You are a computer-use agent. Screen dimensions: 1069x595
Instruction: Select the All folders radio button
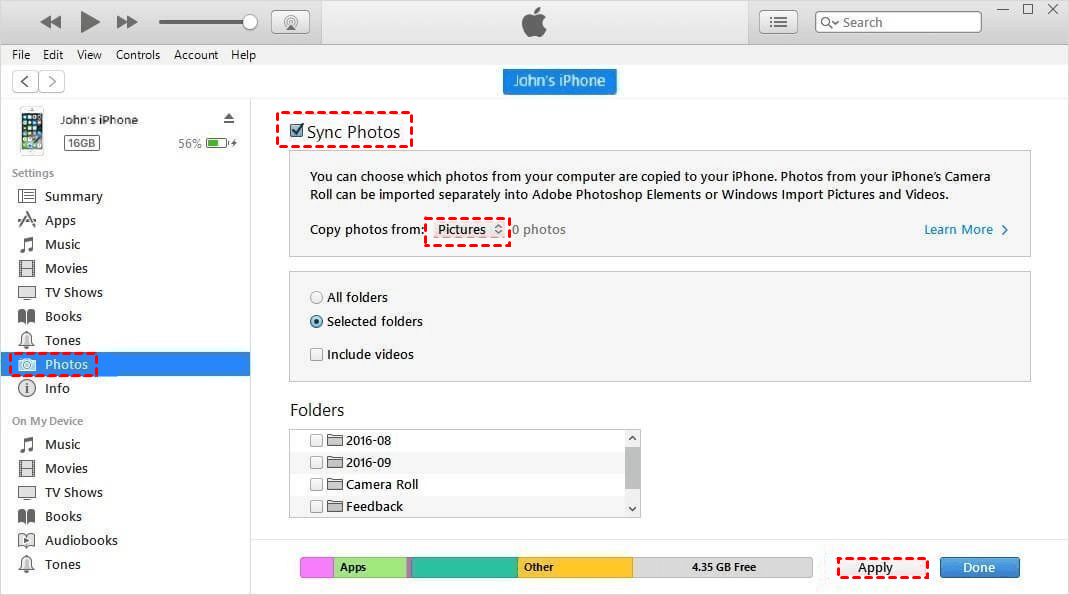(x=317, y=297)
